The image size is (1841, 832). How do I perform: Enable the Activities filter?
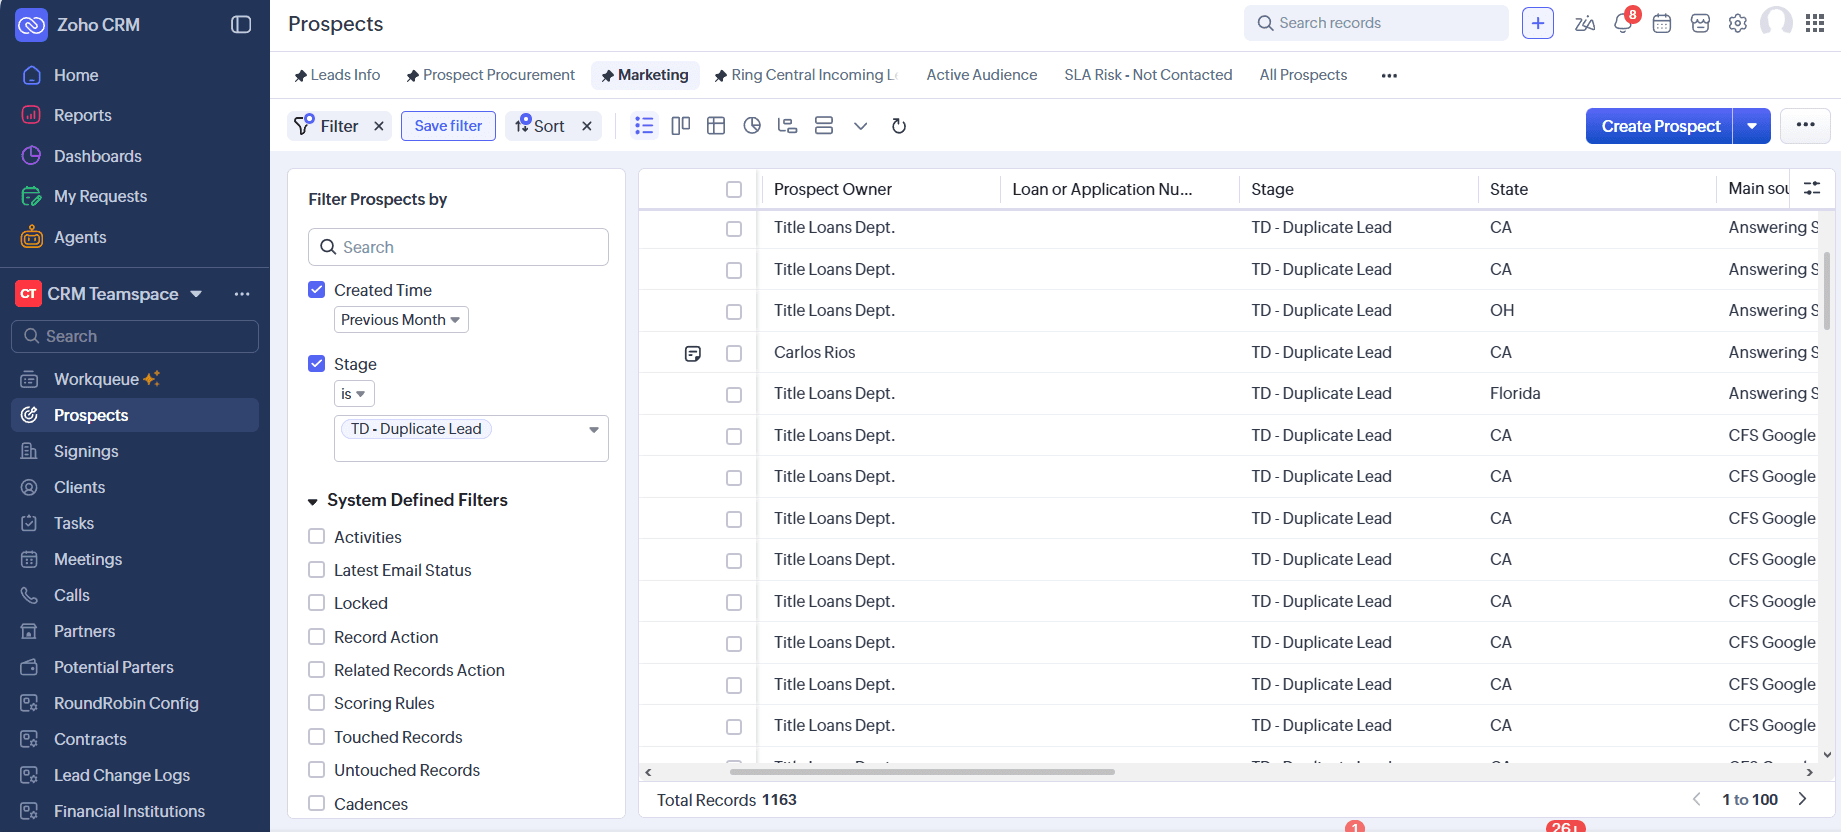(317, 537)
